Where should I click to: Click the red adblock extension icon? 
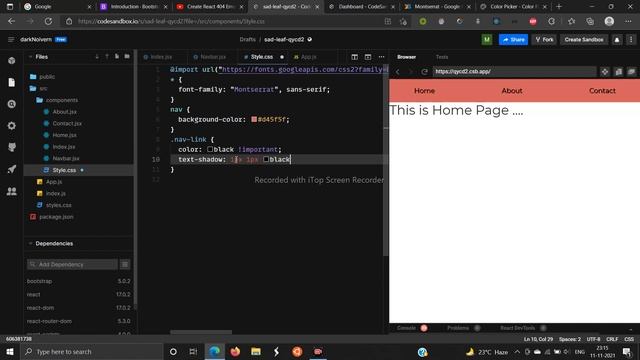click(533, 22)
